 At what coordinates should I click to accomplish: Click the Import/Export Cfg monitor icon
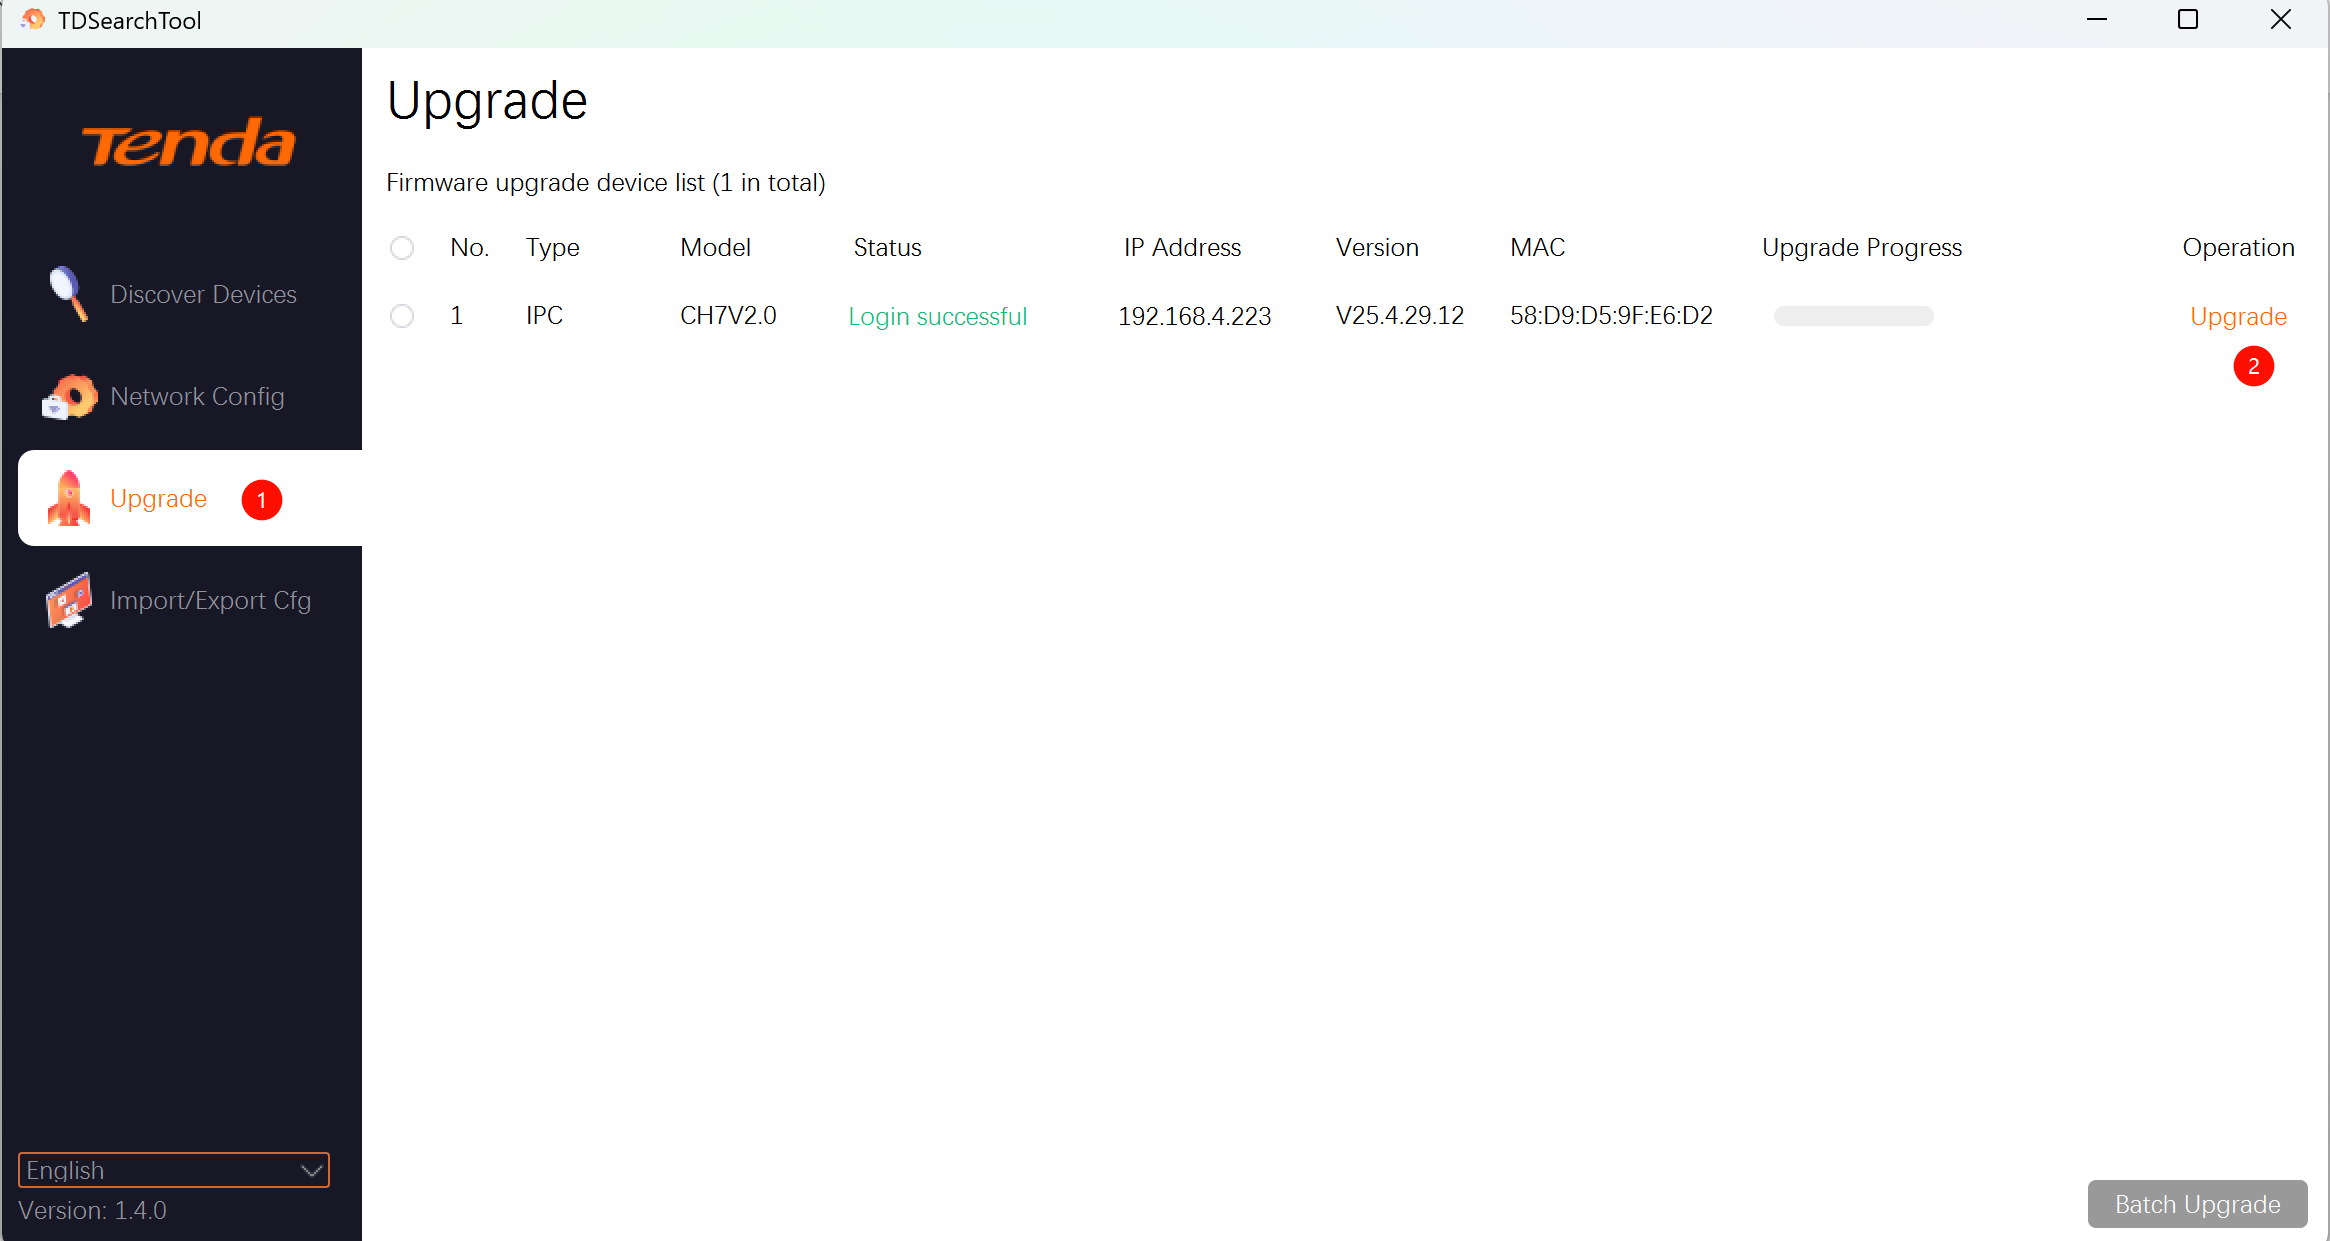pos(68,600)
